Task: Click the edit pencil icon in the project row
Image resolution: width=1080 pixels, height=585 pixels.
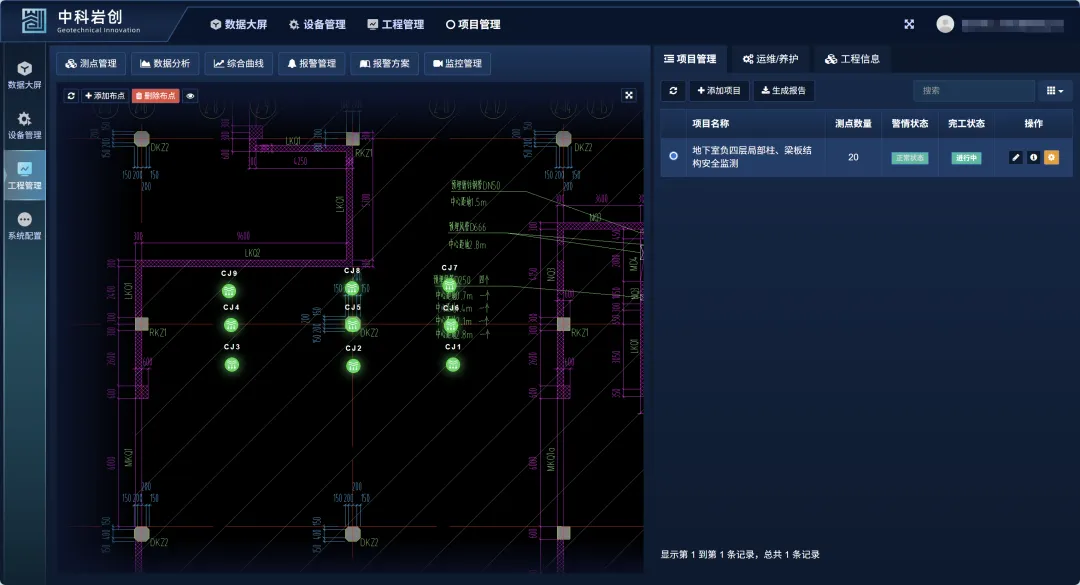Action: coord(1016,157)
